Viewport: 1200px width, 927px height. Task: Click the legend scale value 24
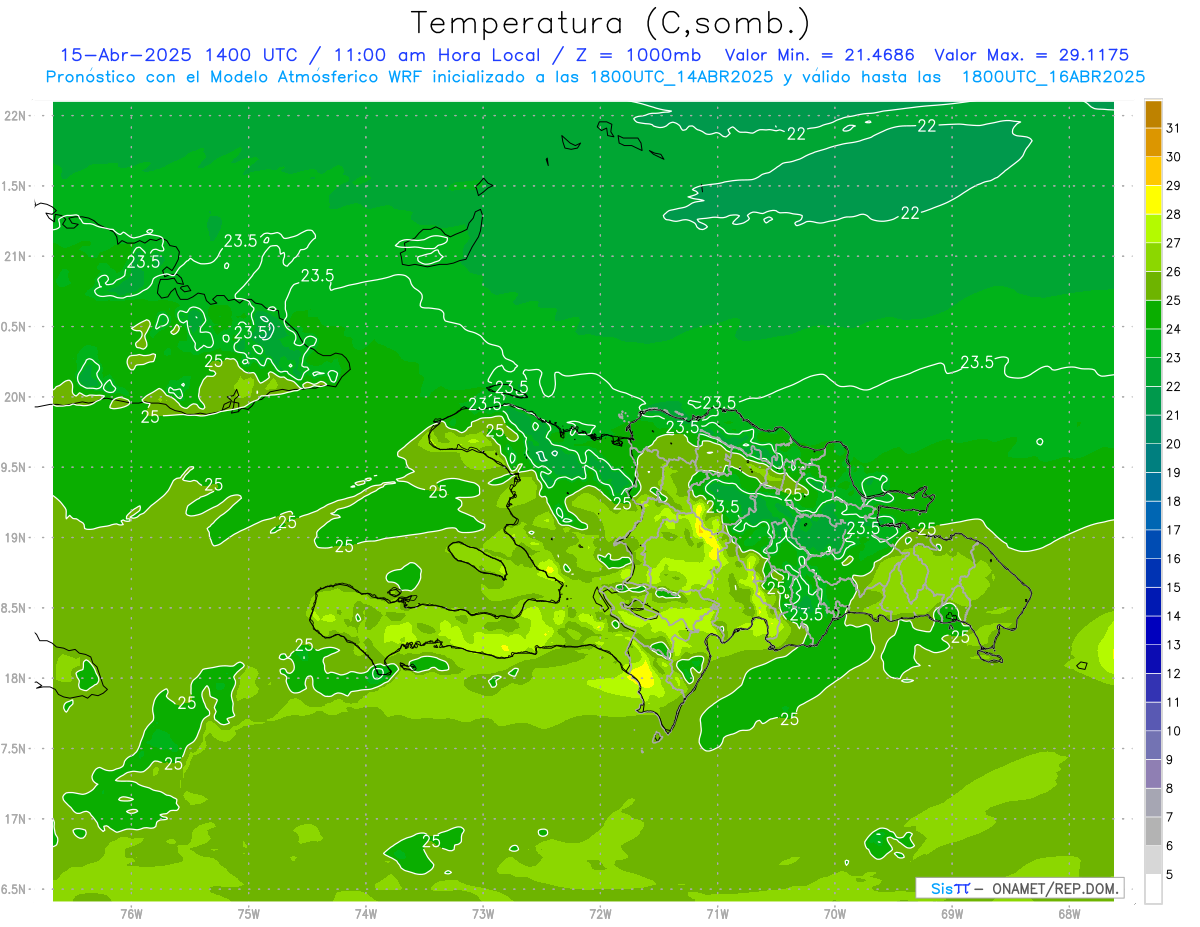coord(1174,329)
